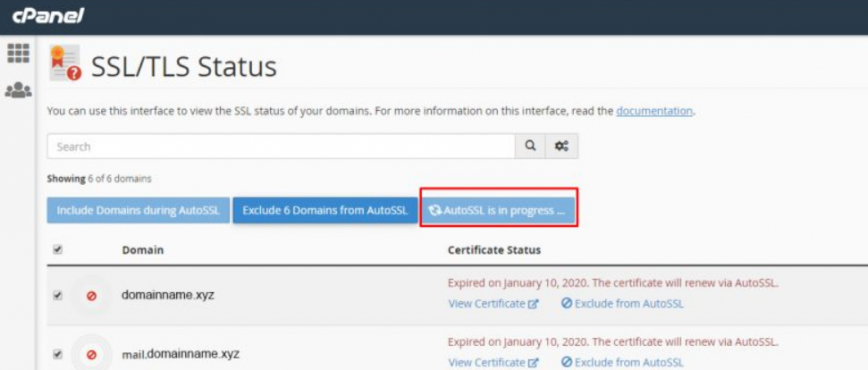868x370 pixels.
Task: Click the Showing 6 of 6 domains text
Action: tap(99, 179)
